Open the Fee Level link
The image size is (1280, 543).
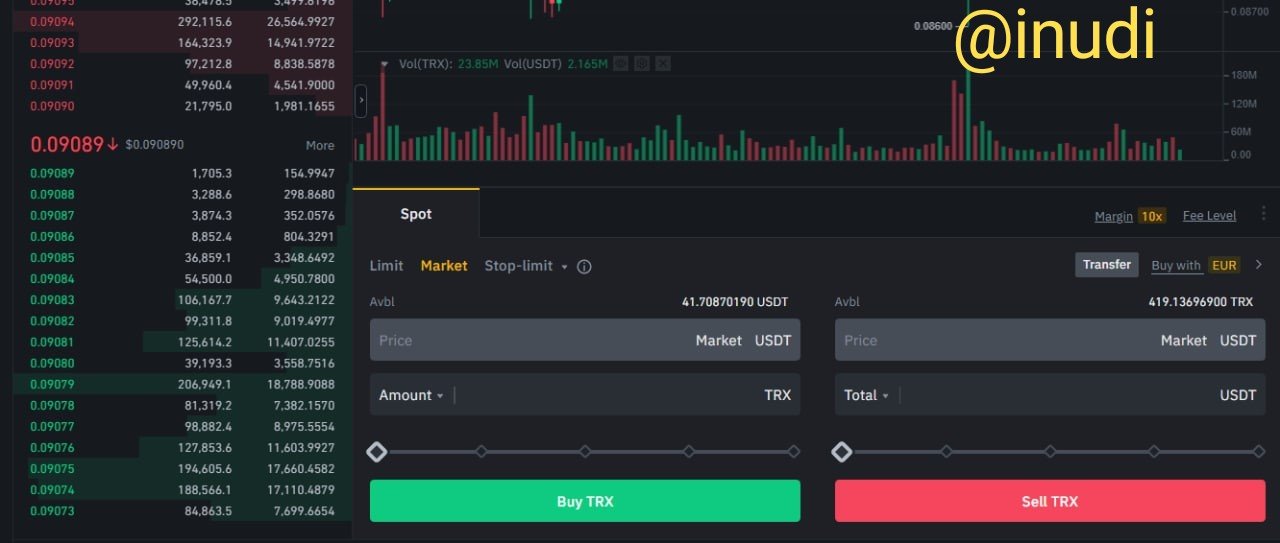click(x=1209, y=216)
